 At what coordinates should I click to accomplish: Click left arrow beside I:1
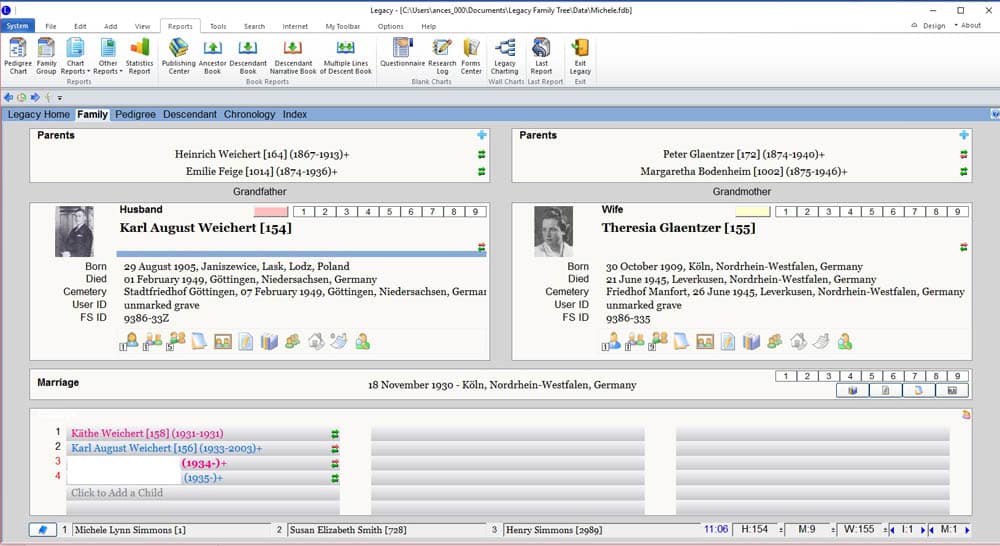pyautogui.click(x=892, y=530)
